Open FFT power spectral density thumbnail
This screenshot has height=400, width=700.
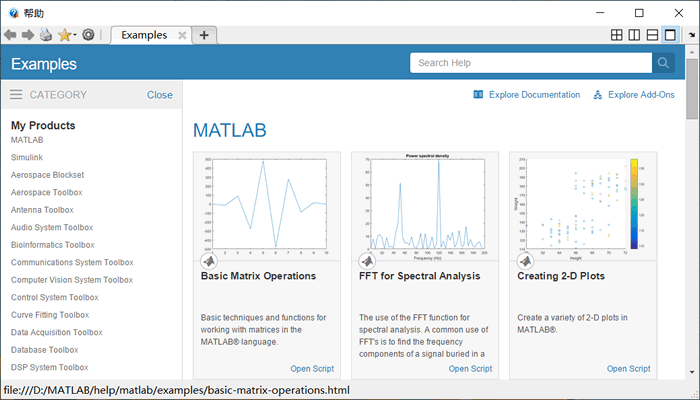point(425,206)
